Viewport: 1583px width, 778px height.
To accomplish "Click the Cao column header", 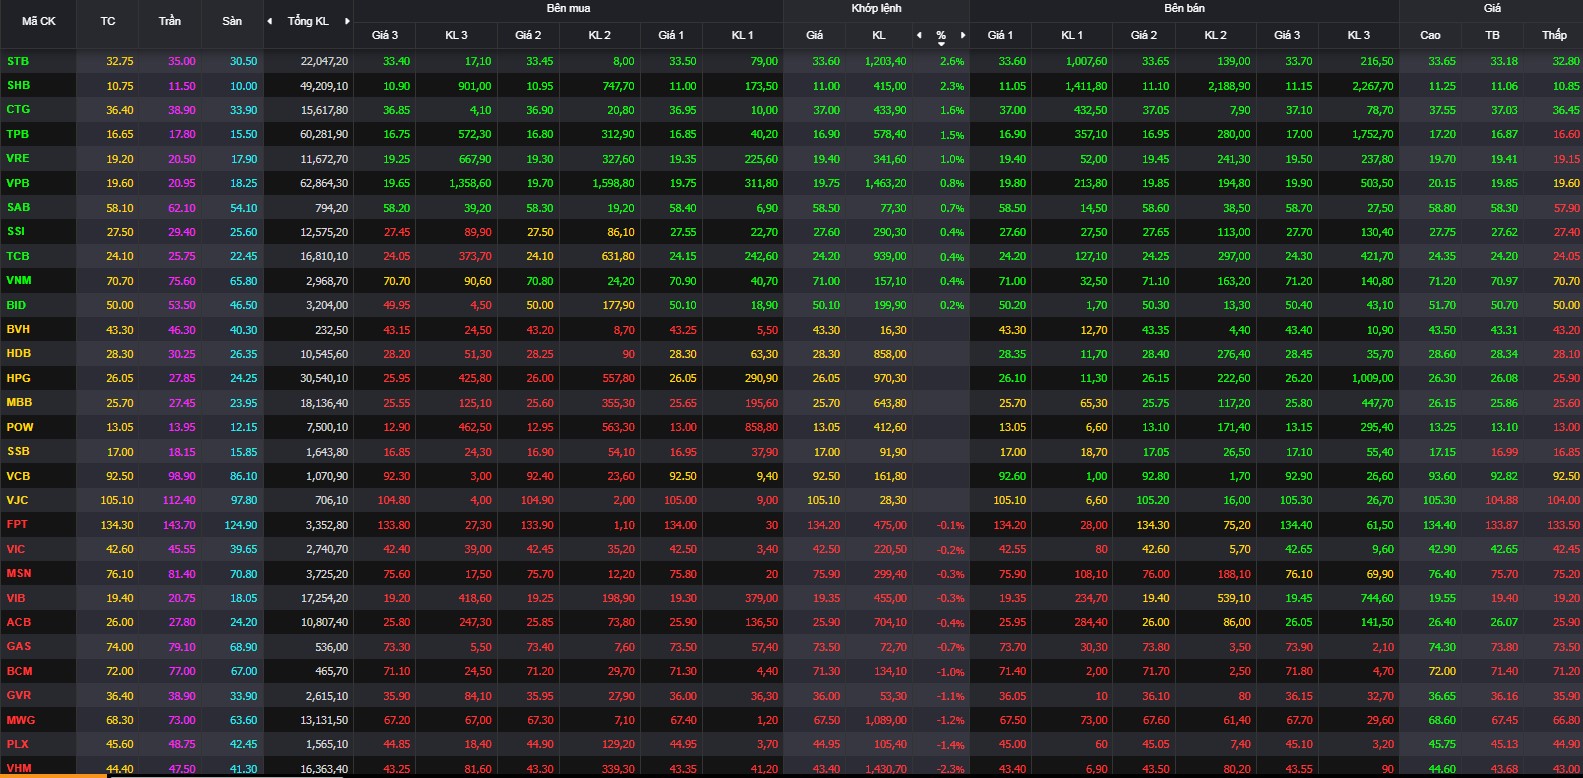I will click(x=1430, y=35).
